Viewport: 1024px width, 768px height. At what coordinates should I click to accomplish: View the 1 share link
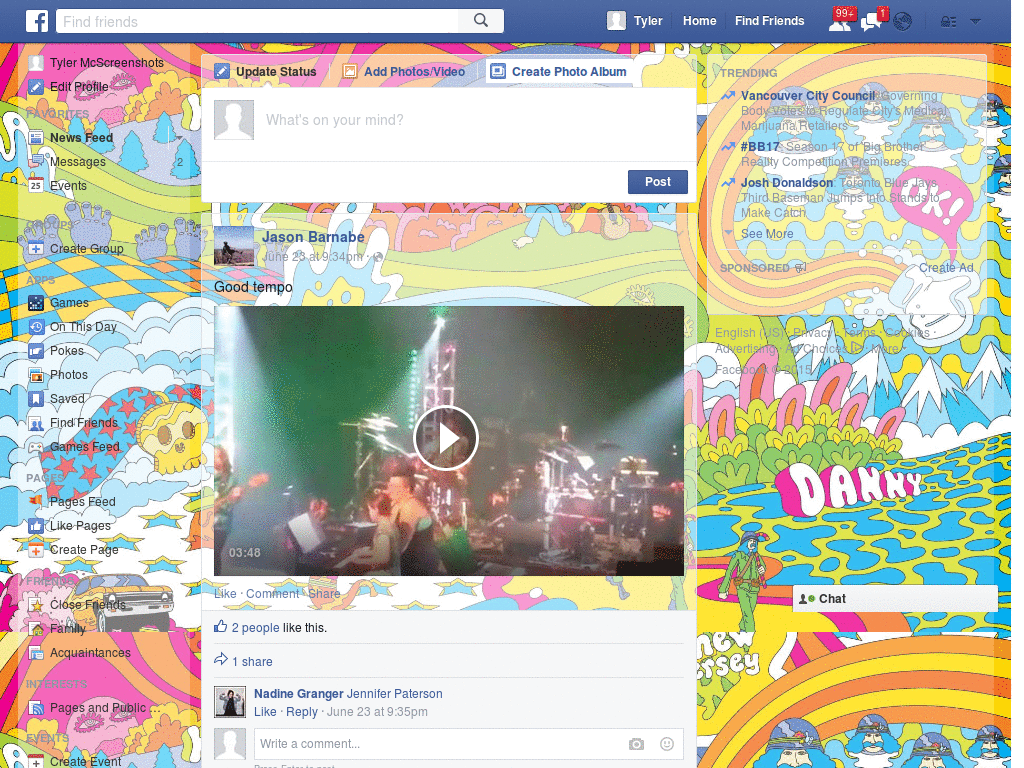tap(252, 662)
